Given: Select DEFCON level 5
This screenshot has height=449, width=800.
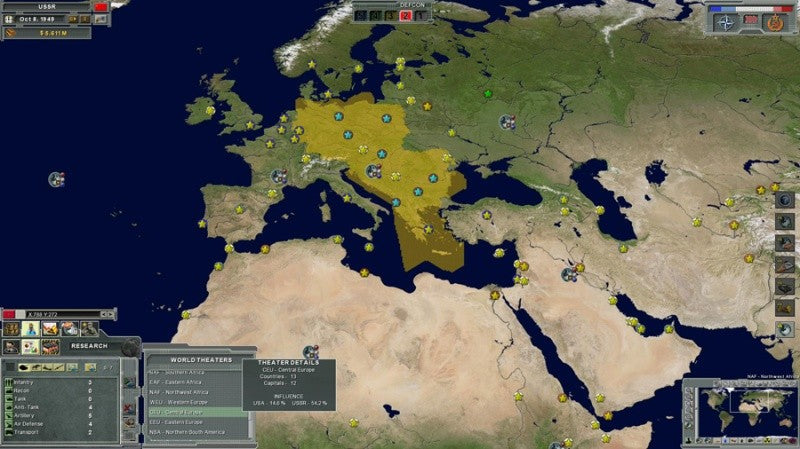Looking at the screenshot, I should [361, 16].
